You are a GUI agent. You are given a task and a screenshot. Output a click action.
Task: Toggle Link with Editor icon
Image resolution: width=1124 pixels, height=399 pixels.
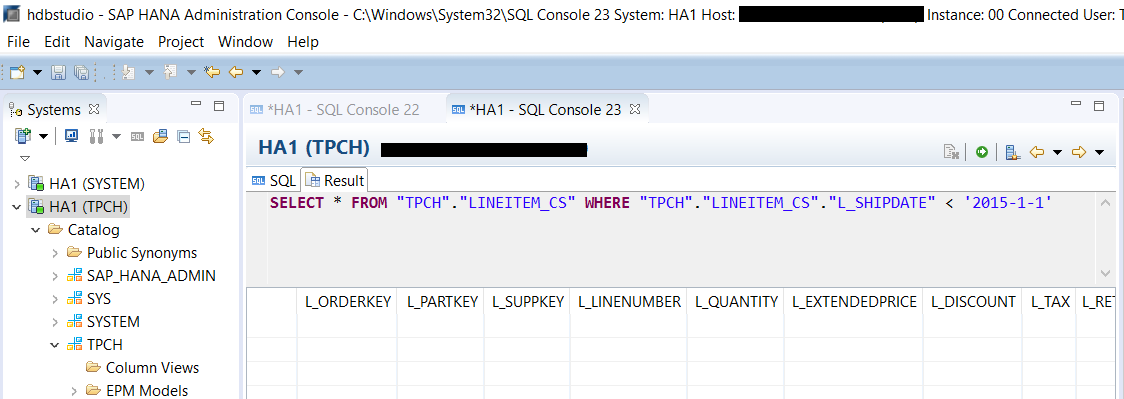point(206,136)
